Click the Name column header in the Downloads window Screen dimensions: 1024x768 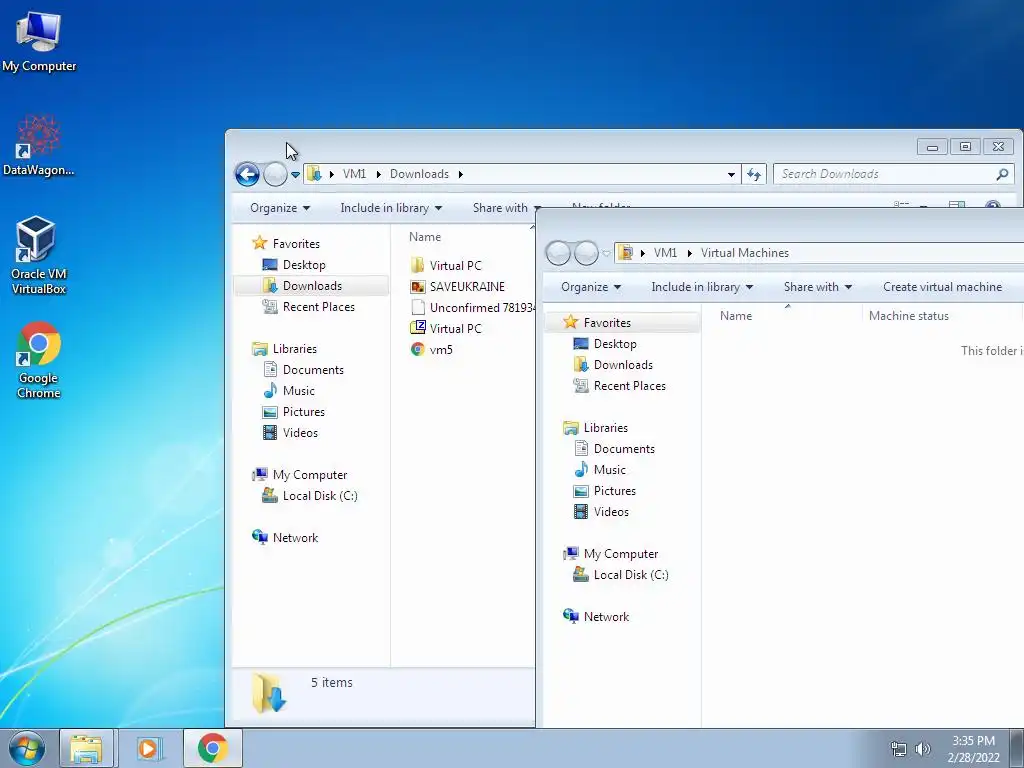pyautogui.click(x=425, y=237)
